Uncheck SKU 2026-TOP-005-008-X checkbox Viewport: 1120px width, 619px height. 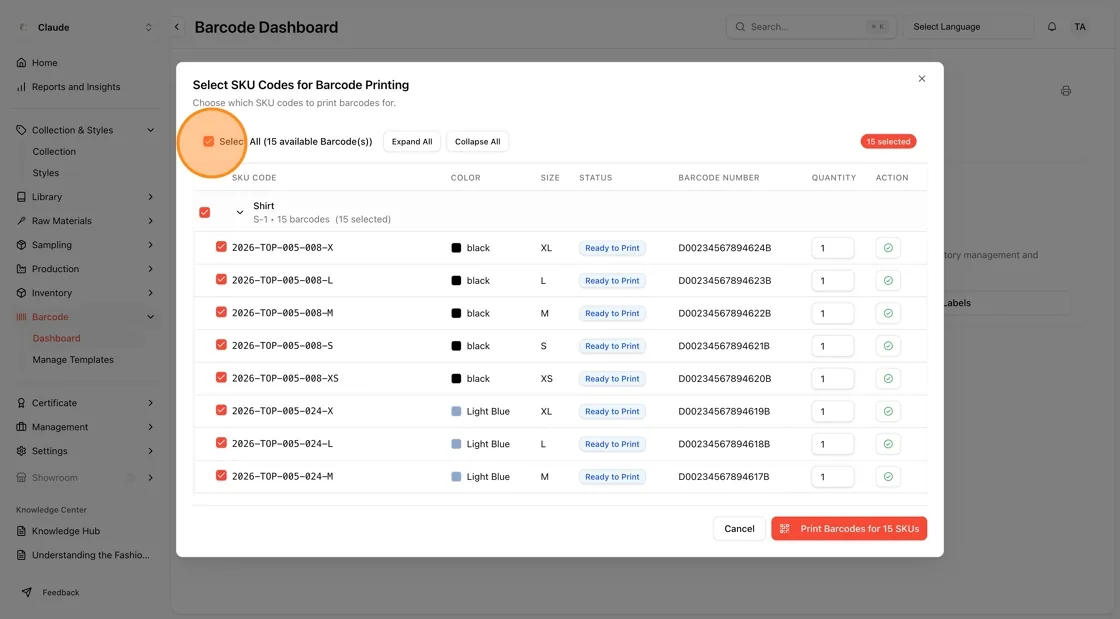[x=221, y=247]
